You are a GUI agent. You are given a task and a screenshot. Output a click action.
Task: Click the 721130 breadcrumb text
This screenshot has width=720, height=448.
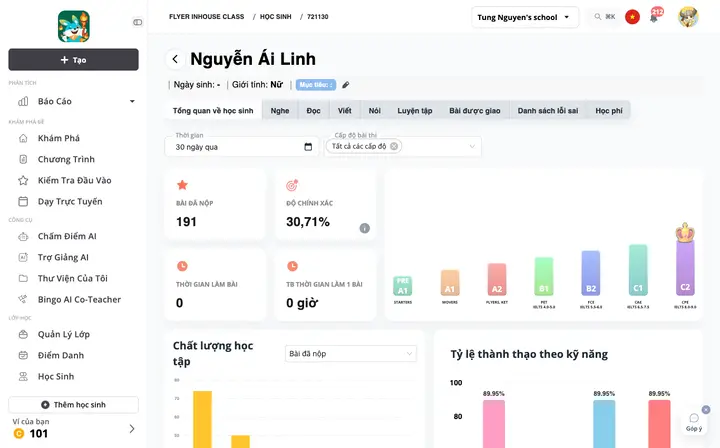pos(318,17)
